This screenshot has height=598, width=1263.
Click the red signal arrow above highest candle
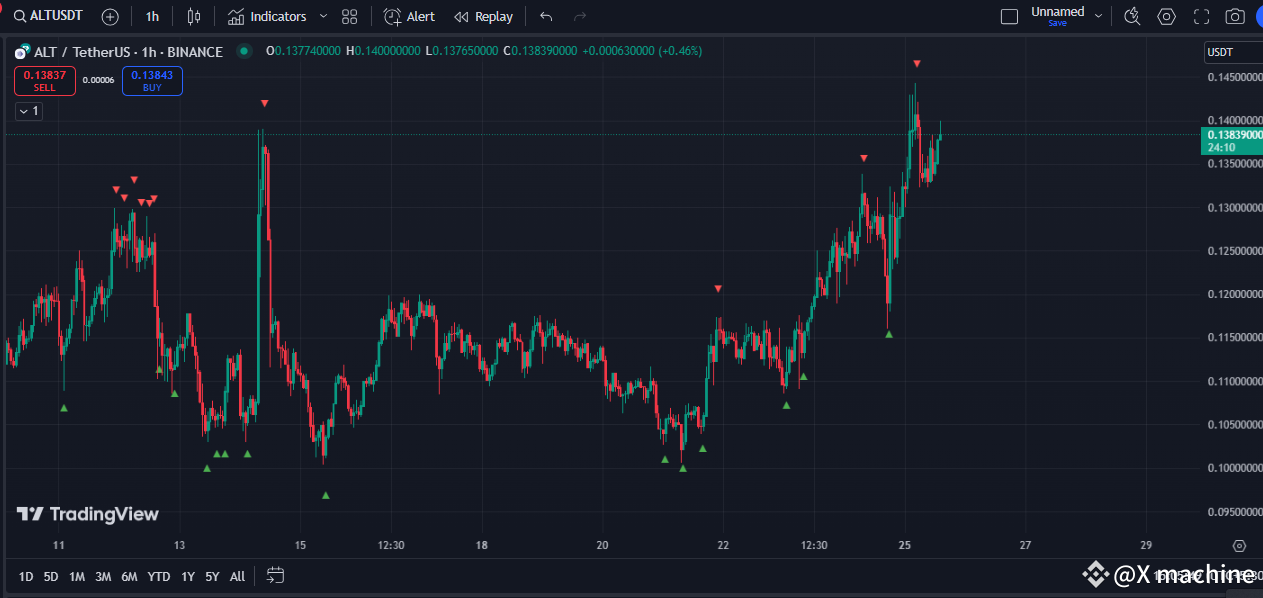click(917, 64)
